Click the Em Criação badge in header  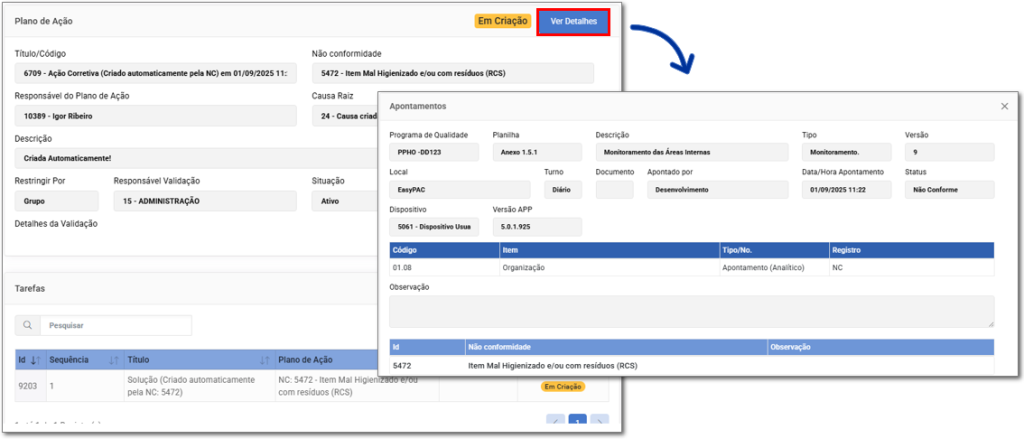(502, 21)
